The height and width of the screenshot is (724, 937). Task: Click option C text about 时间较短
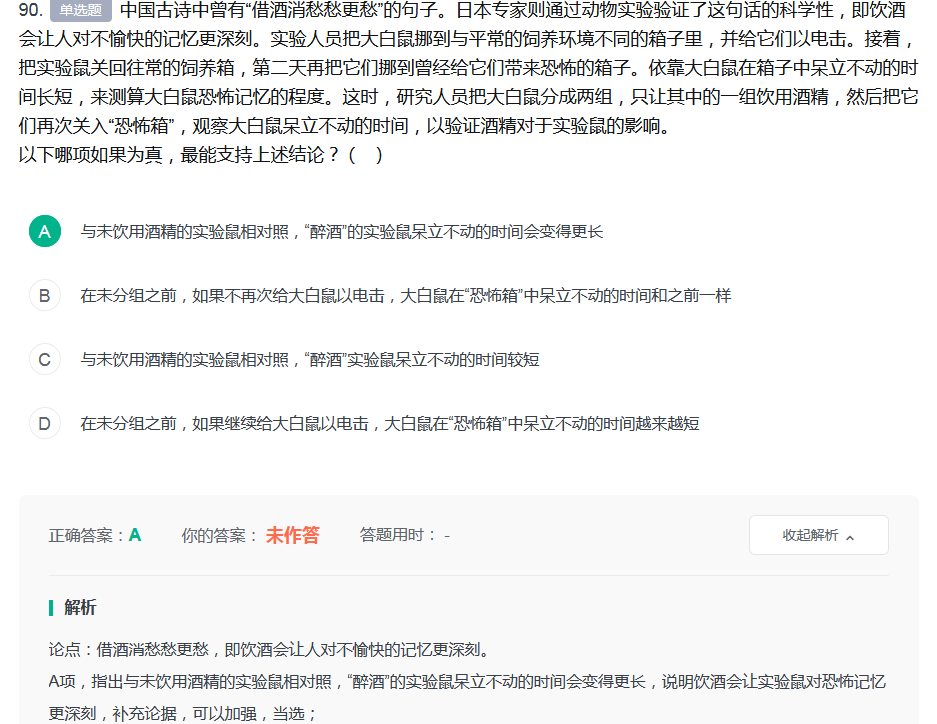(x=310, y=360)
